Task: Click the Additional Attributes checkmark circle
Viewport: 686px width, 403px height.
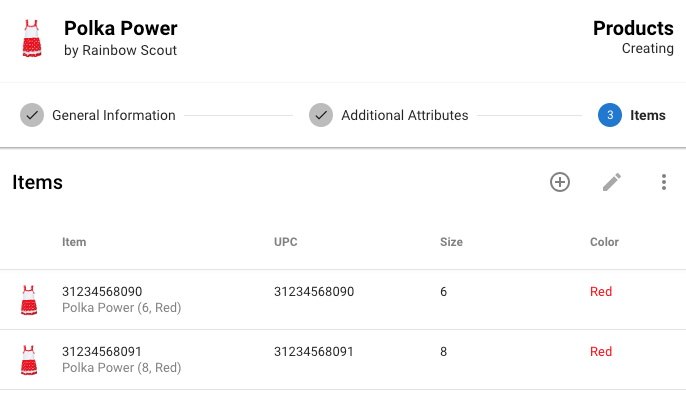Action: (321, 115)
